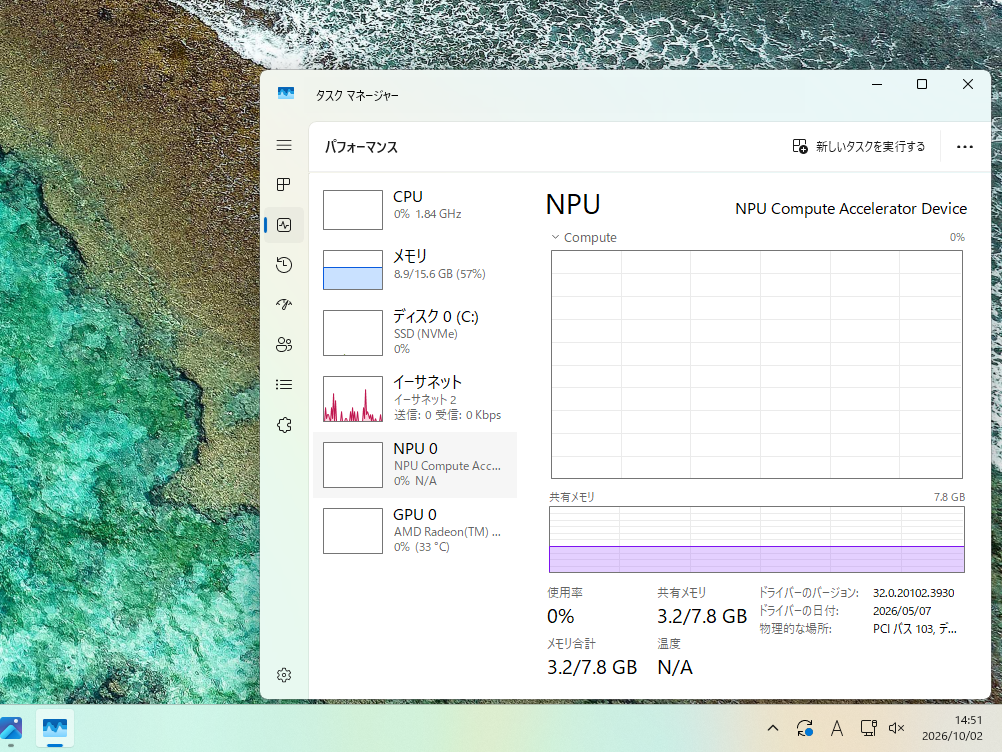The width and height of the screenshot is (1002, 752).
Task: Click the sync update tray icon
Action: tap(805, 728)
